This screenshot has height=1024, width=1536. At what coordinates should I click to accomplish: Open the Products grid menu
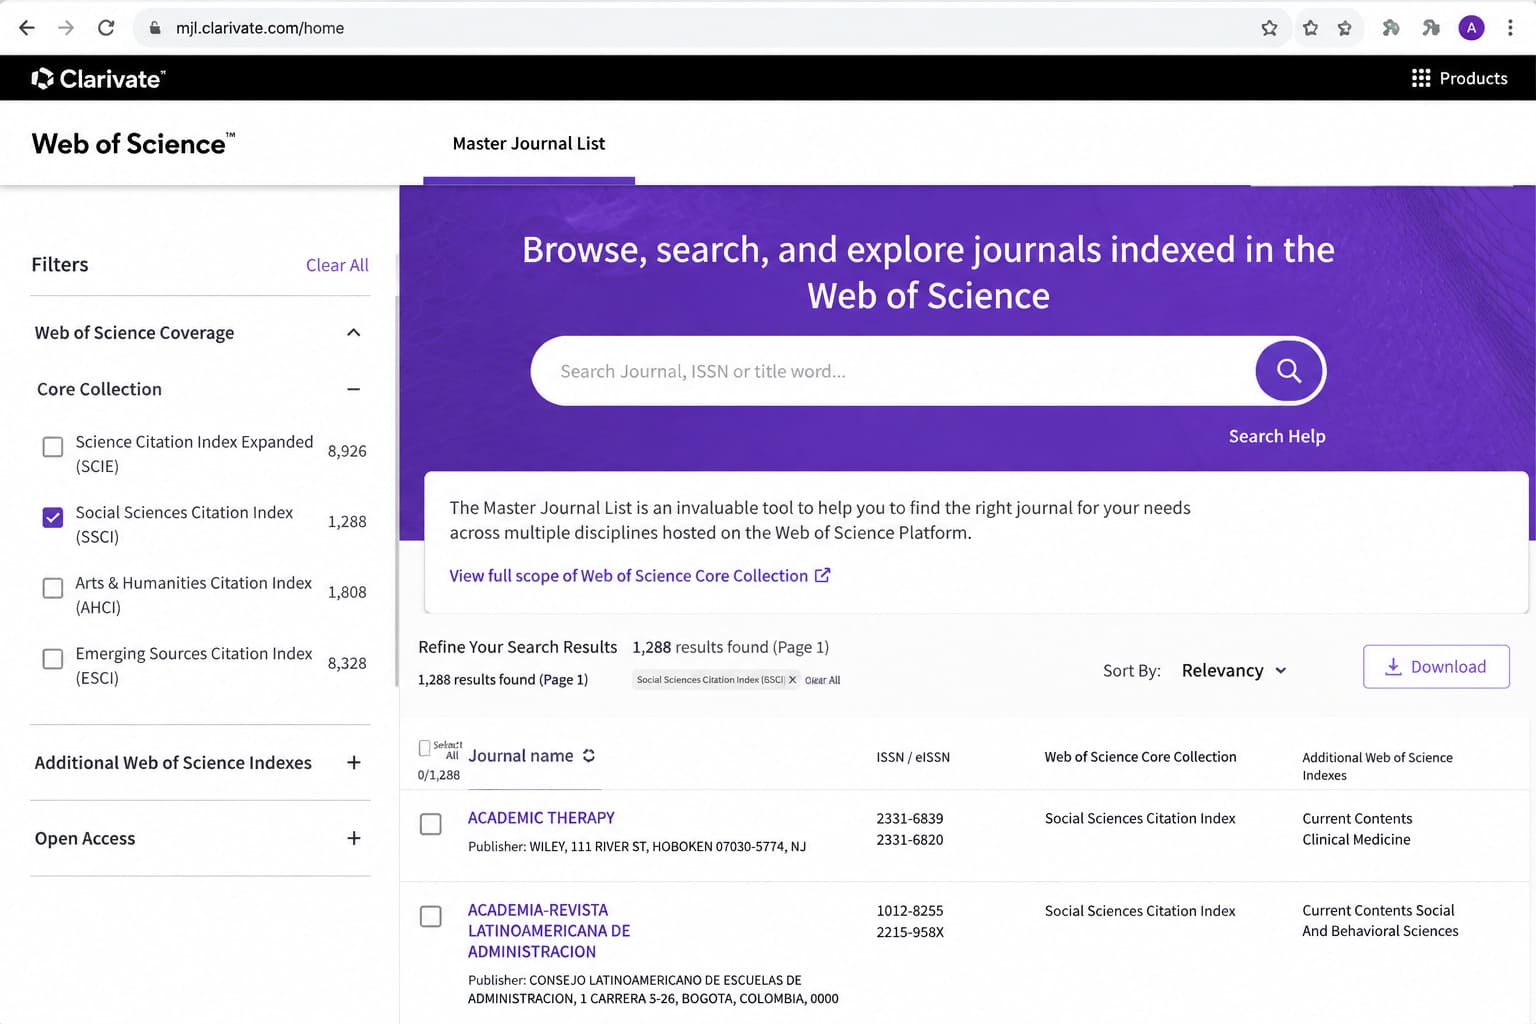pyautogui.click(x=1459, y=78)
